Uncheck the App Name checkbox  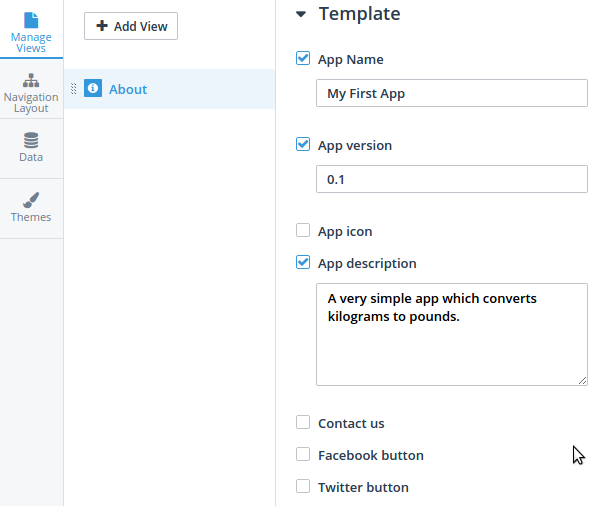[x=303, y=59]
